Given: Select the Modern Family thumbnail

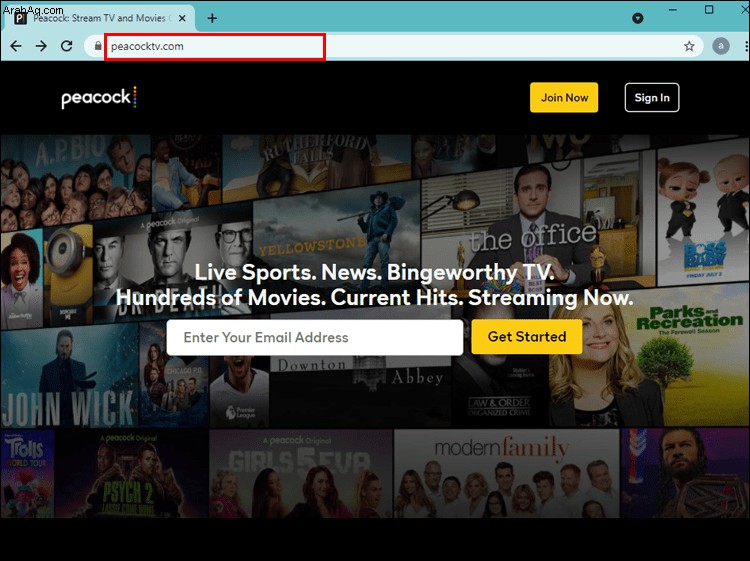Looking at the screenshot, I should click(506, 473).
